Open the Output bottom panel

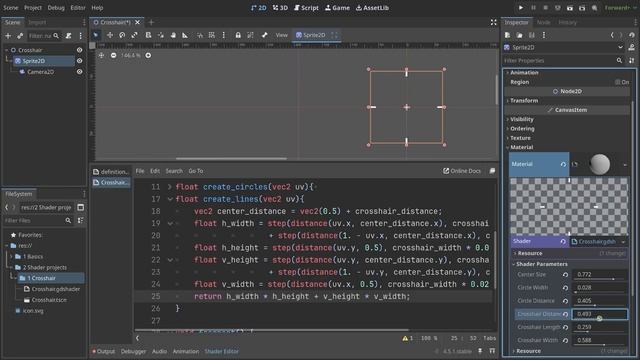(x=104, y=351)
